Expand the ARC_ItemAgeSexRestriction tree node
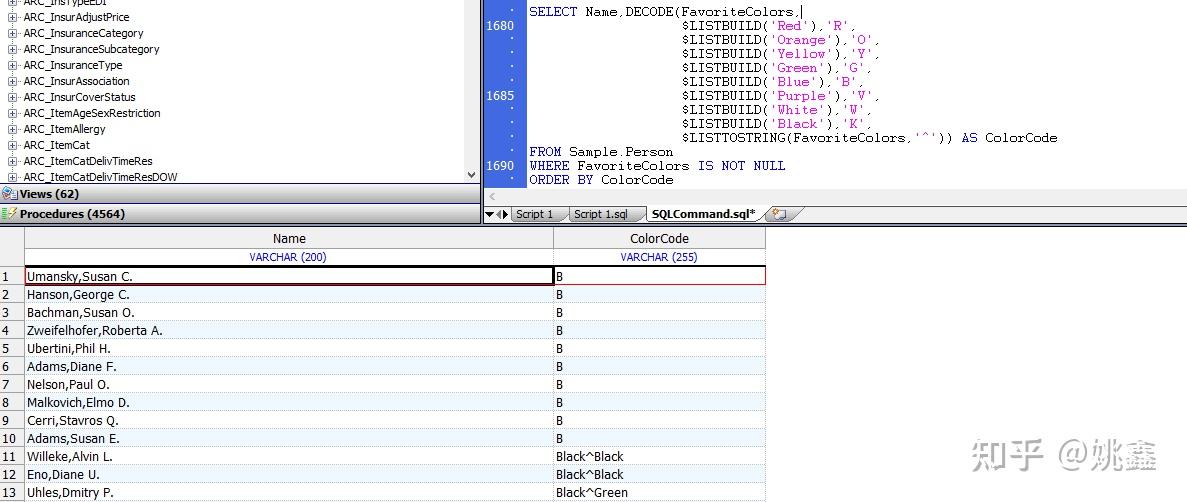 12,113
